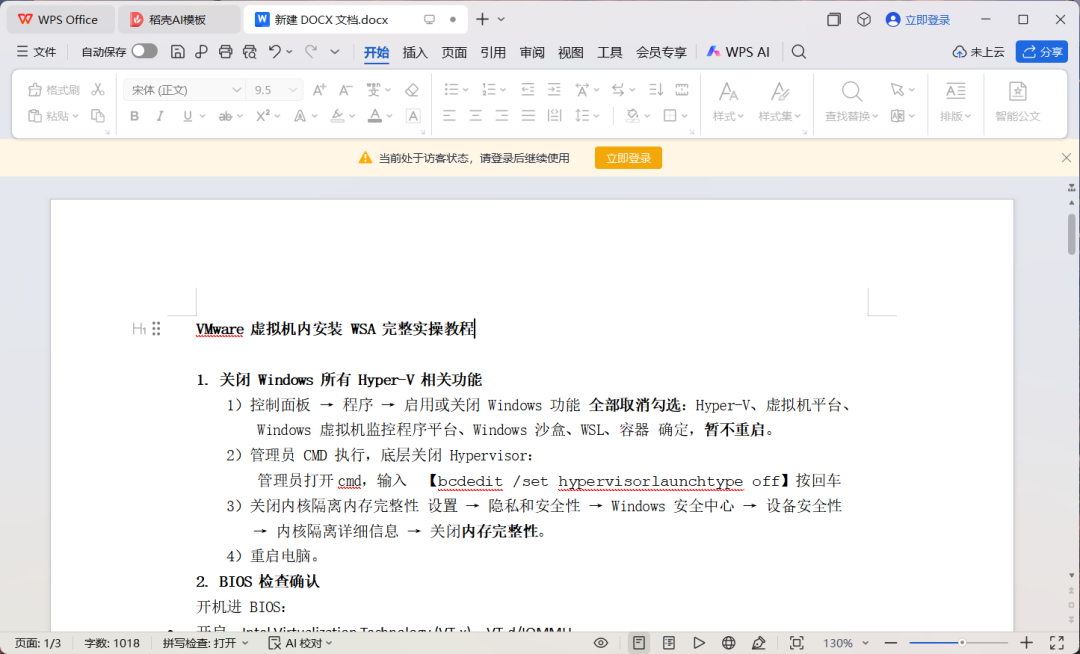Screen dimensions: 1080x654
Task: Click the full screen icon in status bar
Action: pyautogui.click(x=1057, y=642)
